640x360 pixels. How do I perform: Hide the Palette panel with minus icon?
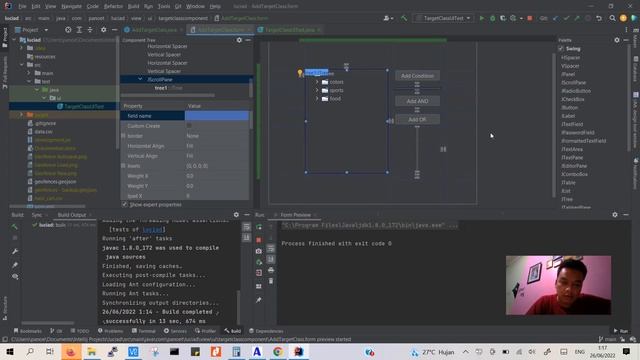click(627, 40)
